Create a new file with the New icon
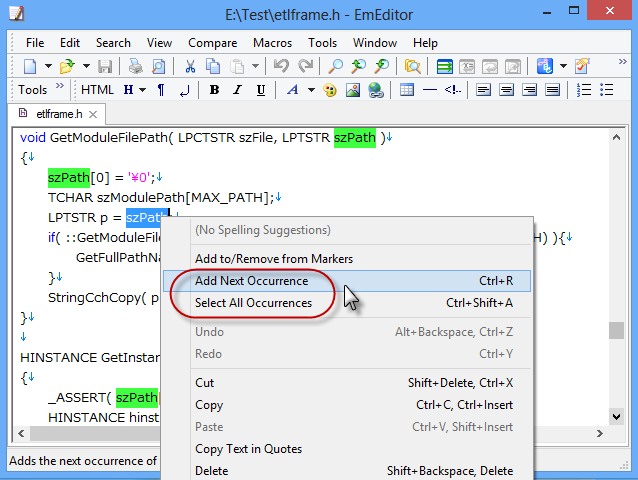The height and width of the screenshot is (480, 638). tap(30, 66)
